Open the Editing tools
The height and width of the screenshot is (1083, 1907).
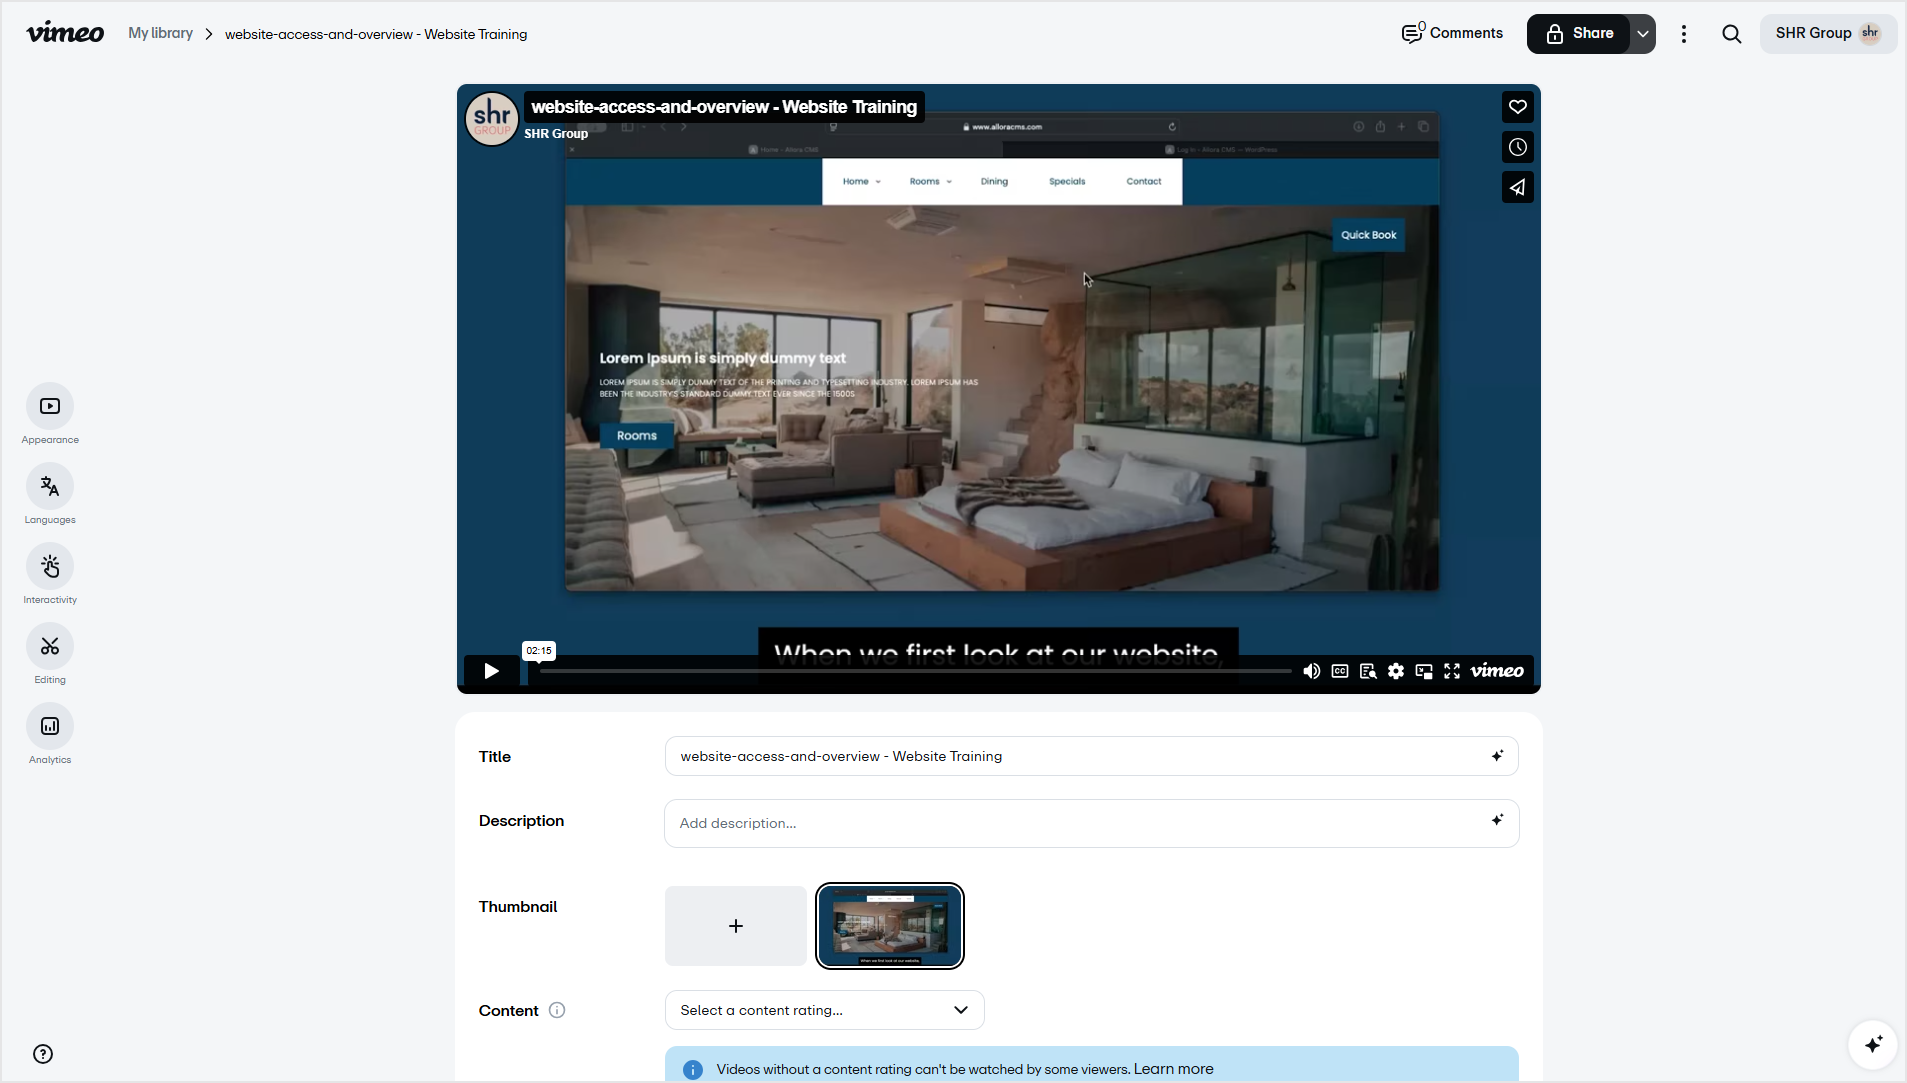tap(50, 647)
